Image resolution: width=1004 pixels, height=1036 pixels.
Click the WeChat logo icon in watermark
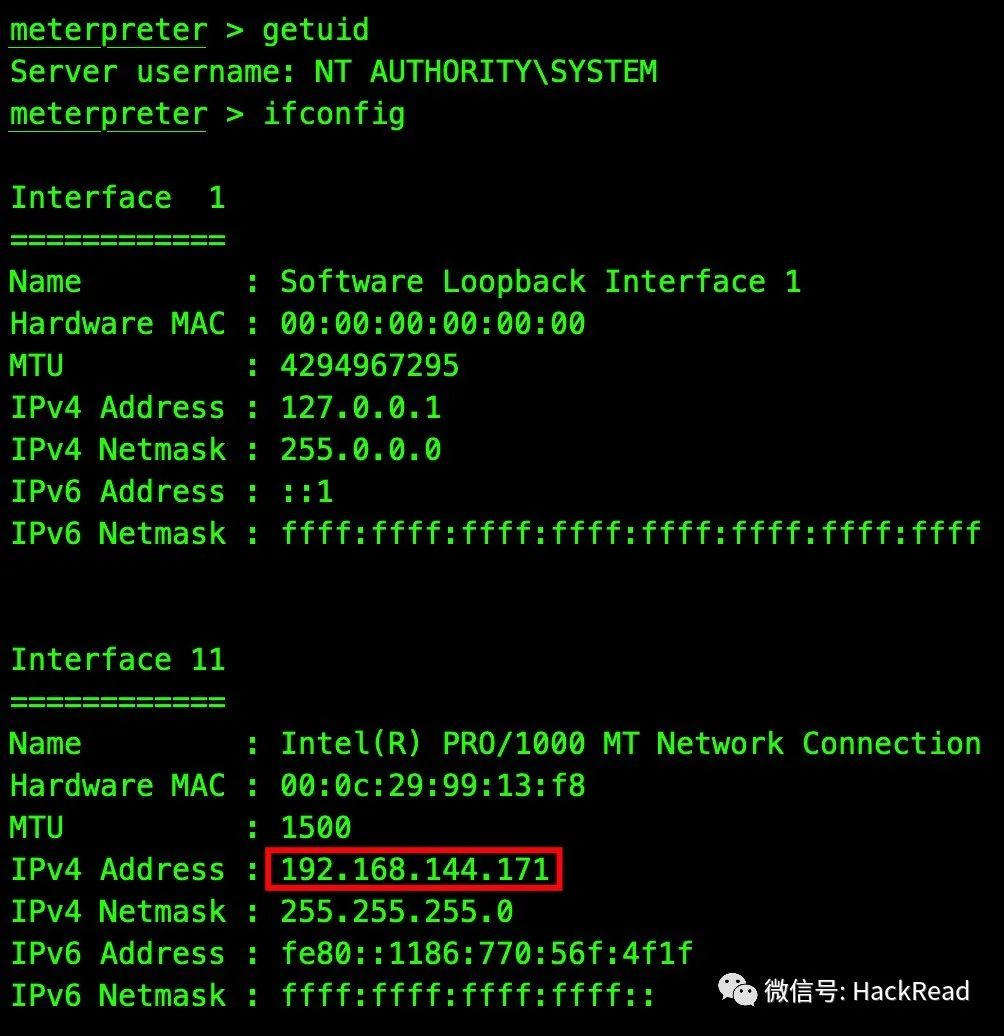click(x=737, y=990)
